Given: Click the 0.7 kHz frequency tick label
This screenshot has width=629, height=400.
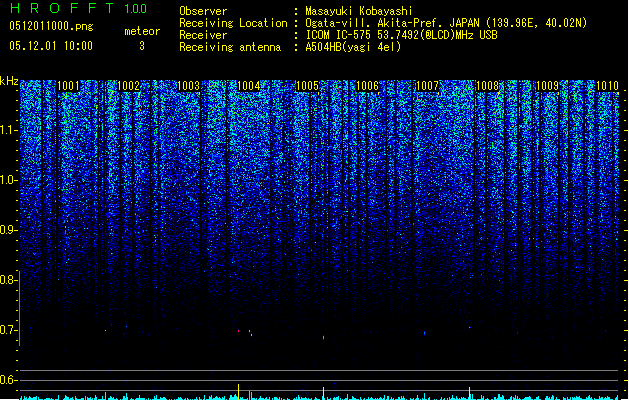Looking at the screenshot, I should tap(9, 330).
